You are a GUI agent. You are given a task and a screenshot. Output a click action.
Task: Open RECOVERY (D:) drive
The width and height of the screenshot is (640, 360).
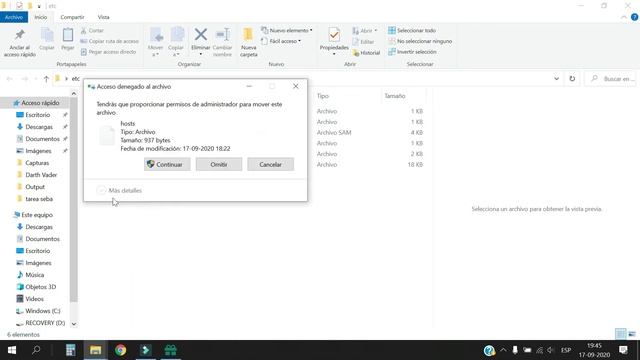coord(45,323)
